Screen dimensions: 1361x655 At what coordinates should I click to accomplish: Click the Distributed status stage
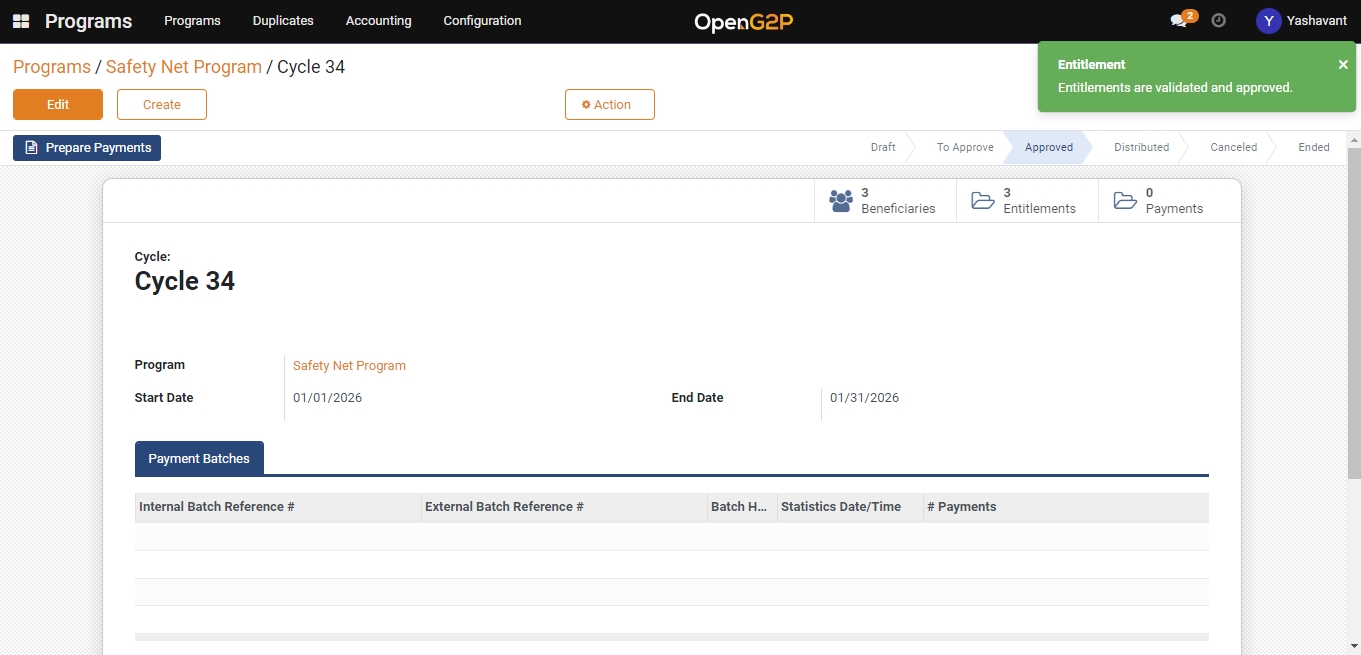tap(1141, 148)
